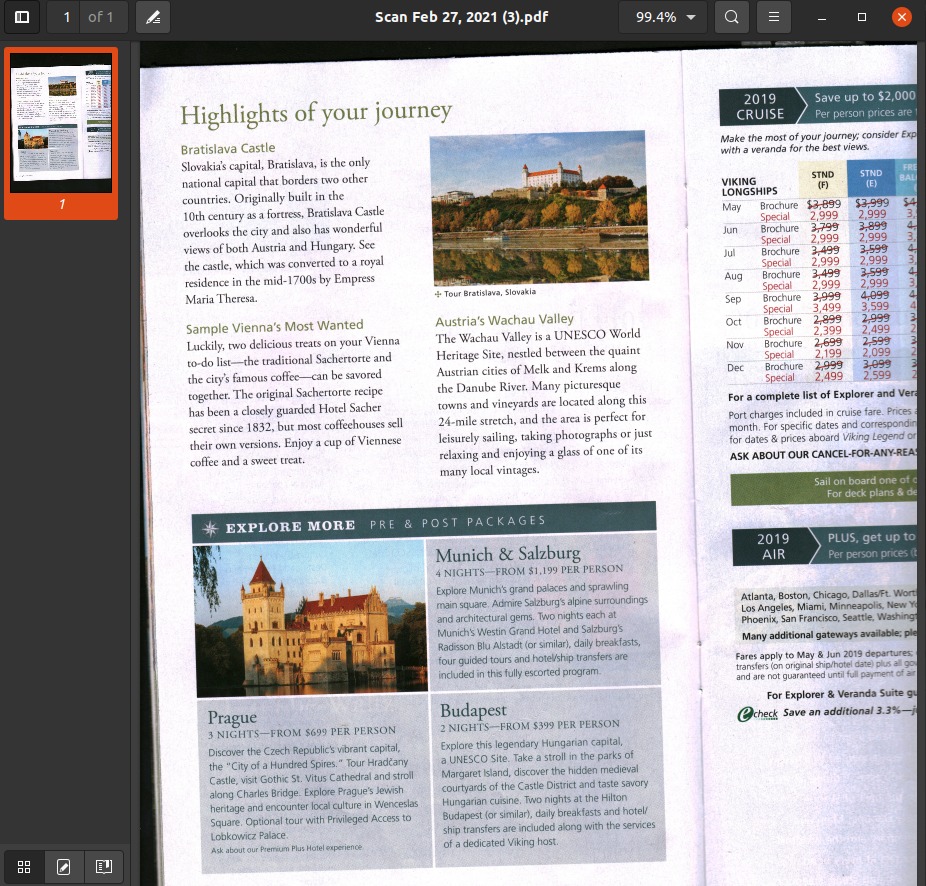Click the 'May' row label in table

(731, 207)
